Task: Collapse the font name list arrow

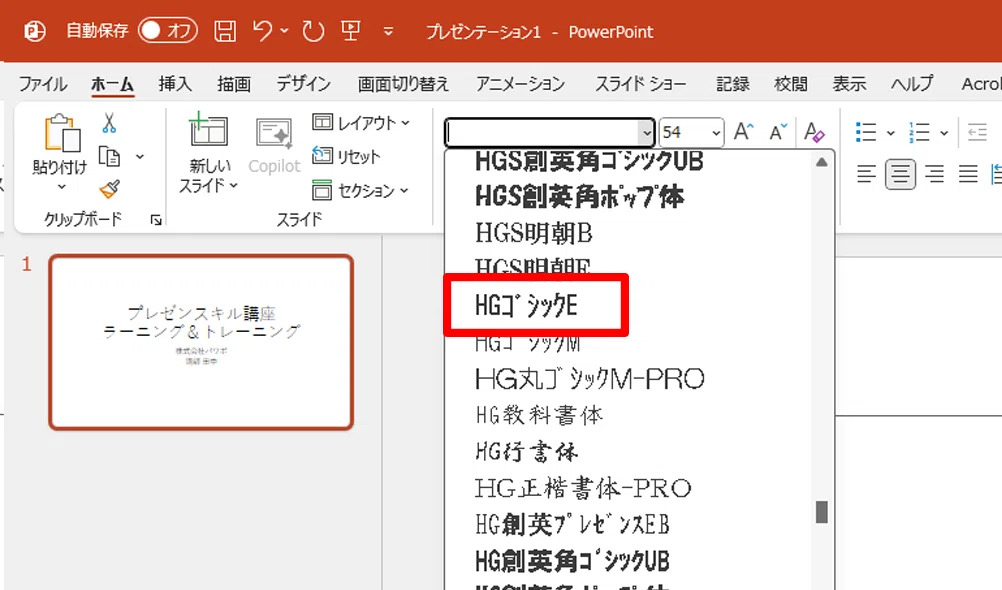Action: pyautogui.click(x=647, y=132)
